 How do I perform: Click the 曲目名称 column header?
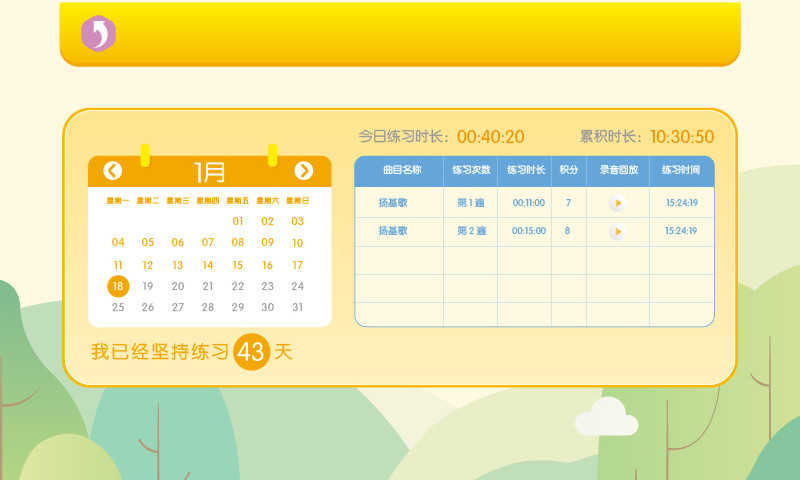399,171
